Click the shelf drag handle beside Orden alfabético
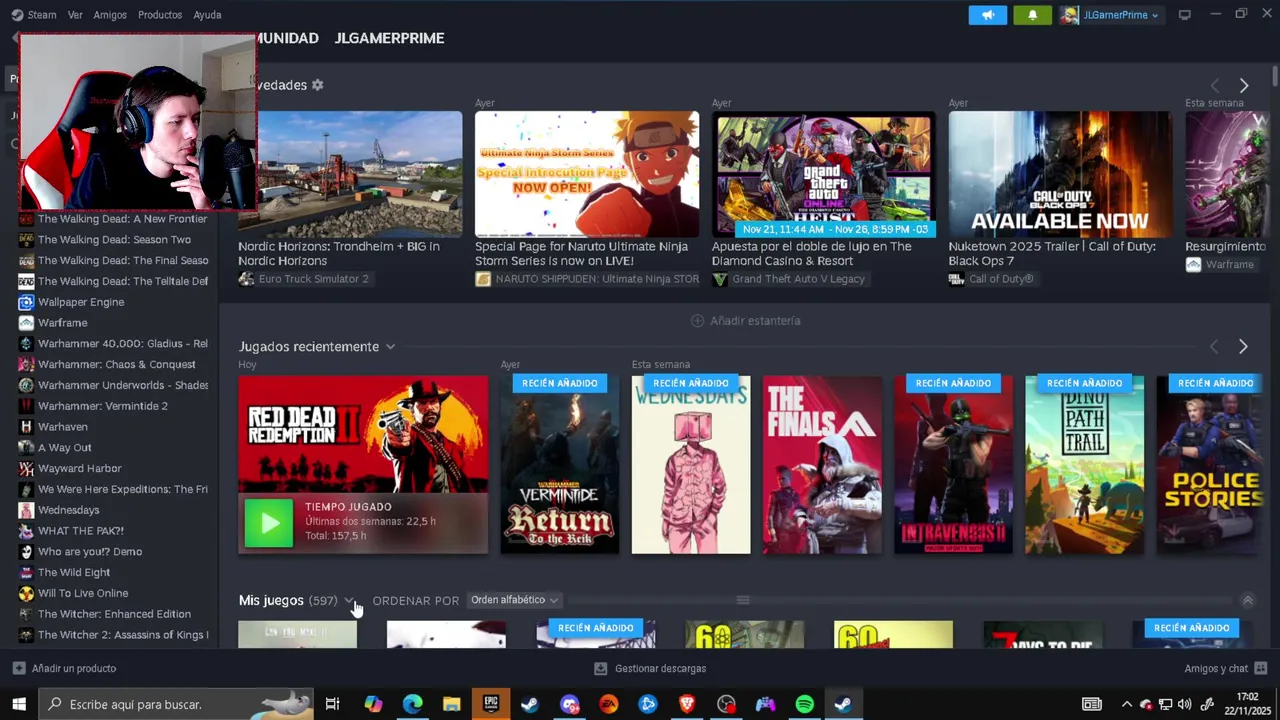Screen dimensions: 1280x720 click(x=742, y=600)
